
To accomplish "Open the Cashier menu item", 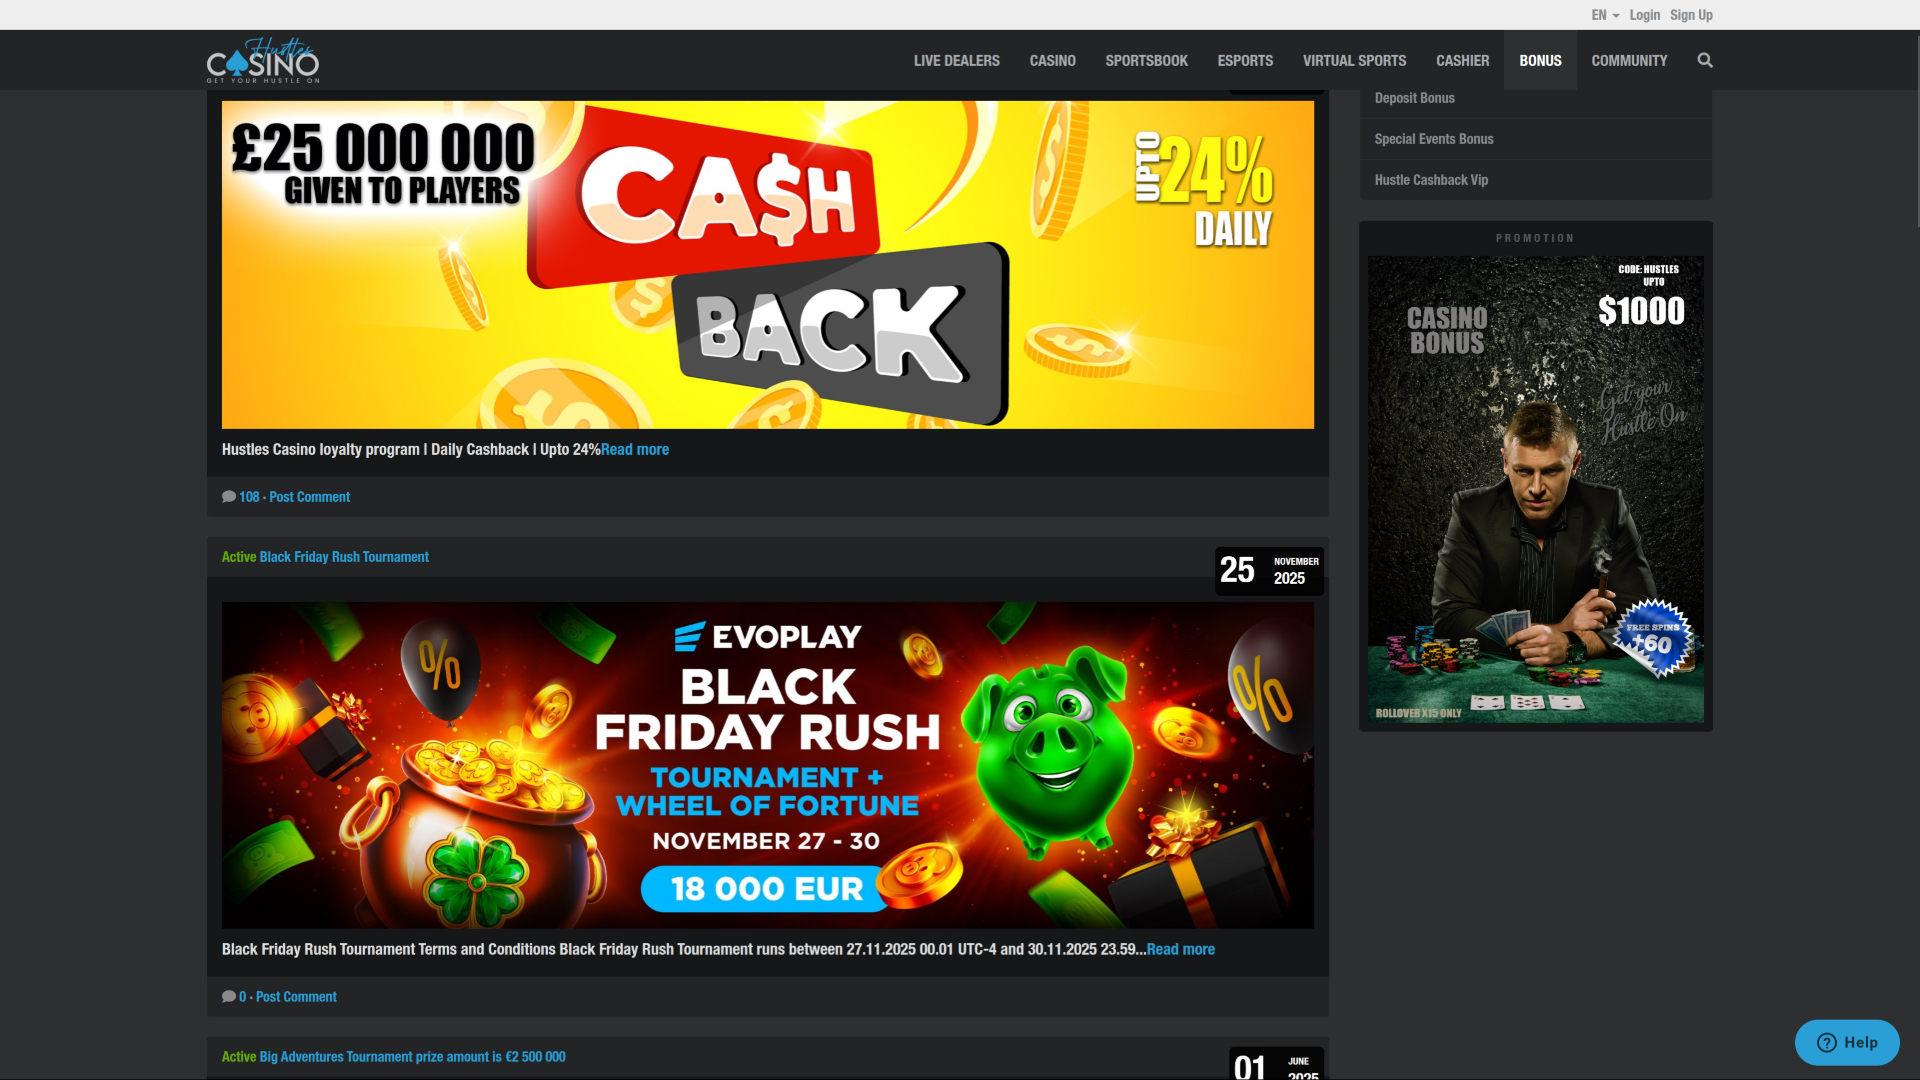I will pos(1462,60).
